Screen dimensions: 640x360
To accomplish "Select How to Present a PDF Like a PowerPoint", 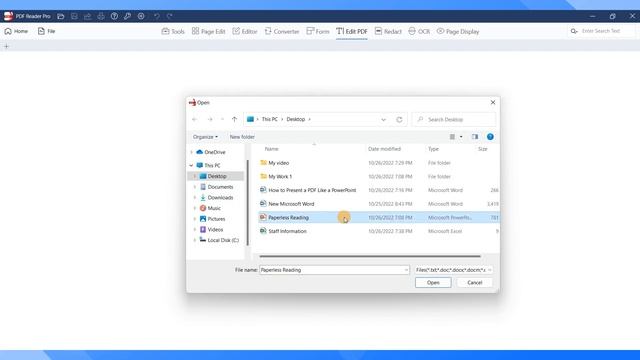I will [x=312, y=190].
